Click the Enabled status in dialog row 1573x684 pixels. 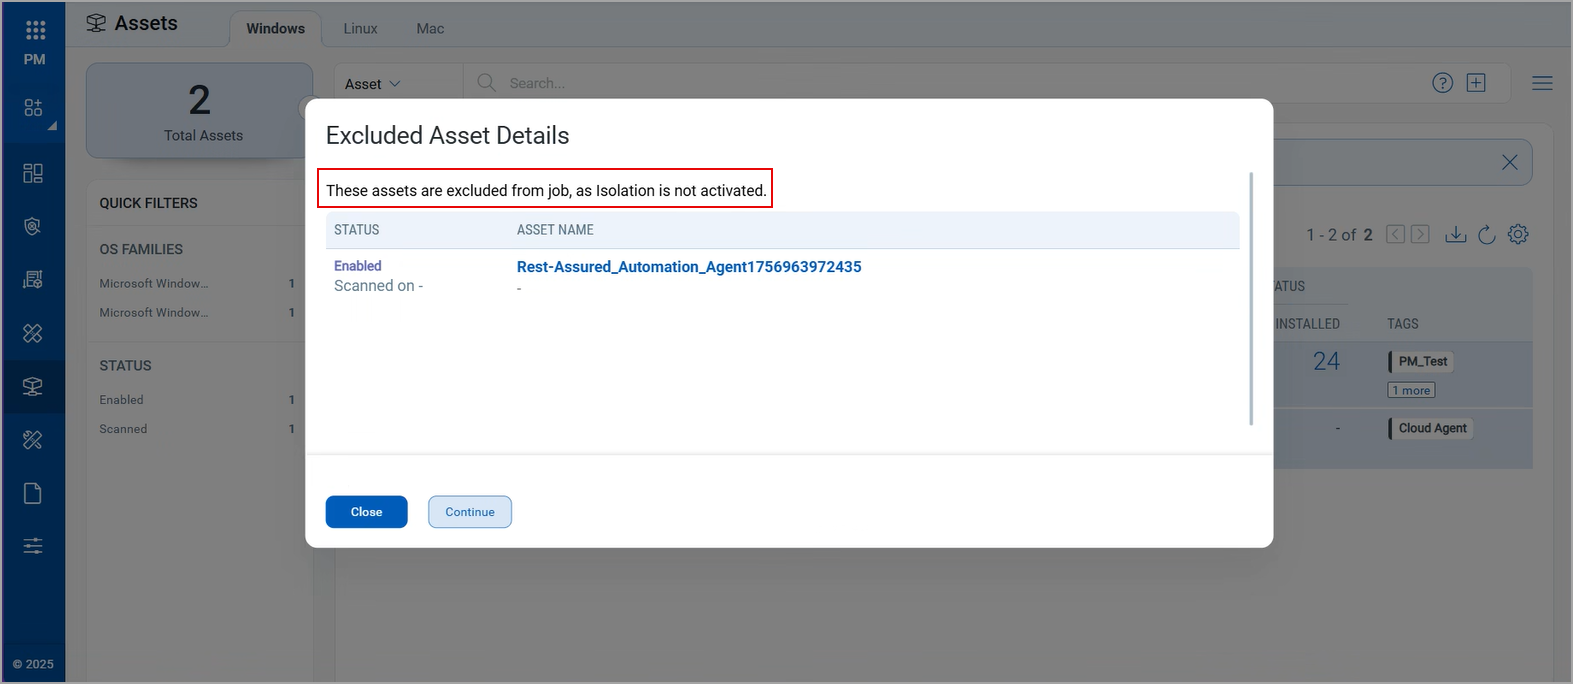[x=358, y=266]
